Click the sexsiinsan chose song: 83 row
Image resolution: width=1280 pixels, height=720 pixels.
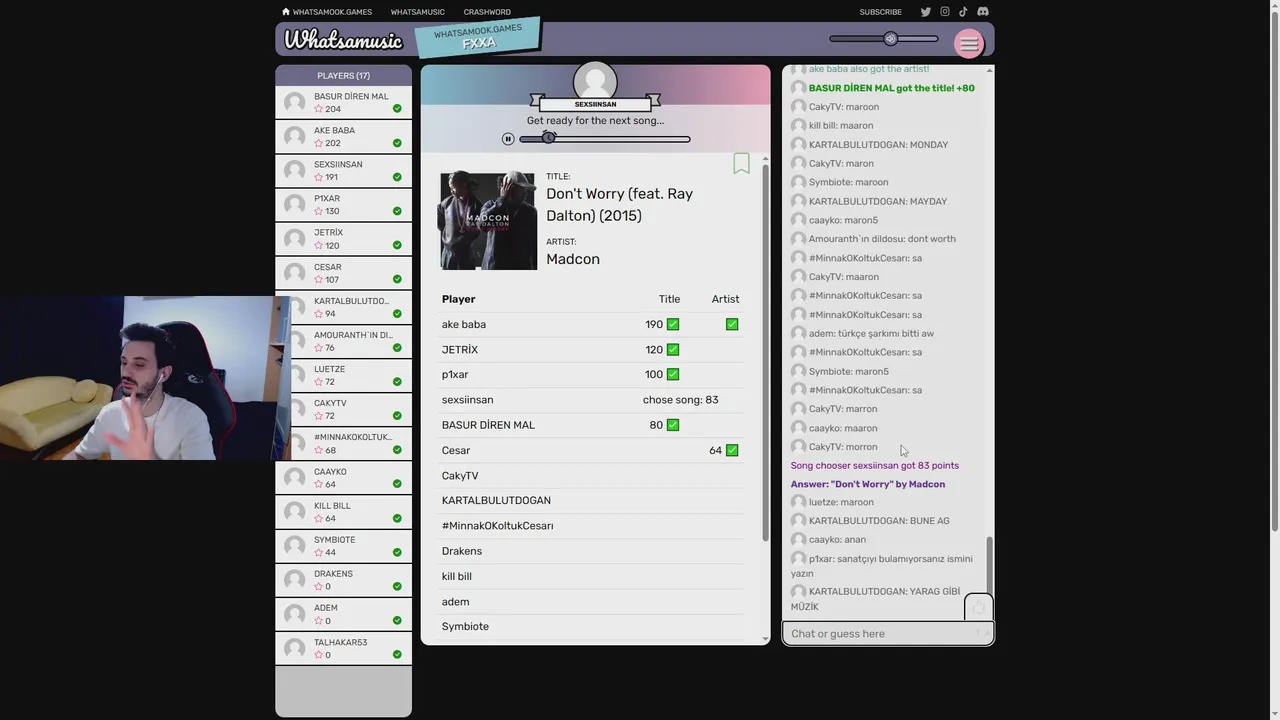click(590, 400)
